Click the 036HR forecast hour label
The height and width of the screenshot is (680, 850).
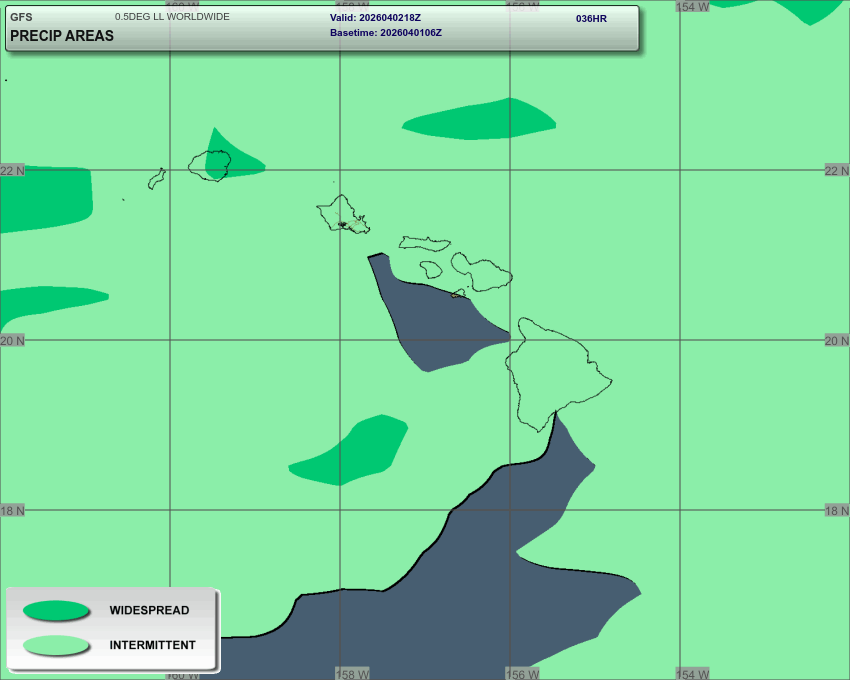(591, 19)
